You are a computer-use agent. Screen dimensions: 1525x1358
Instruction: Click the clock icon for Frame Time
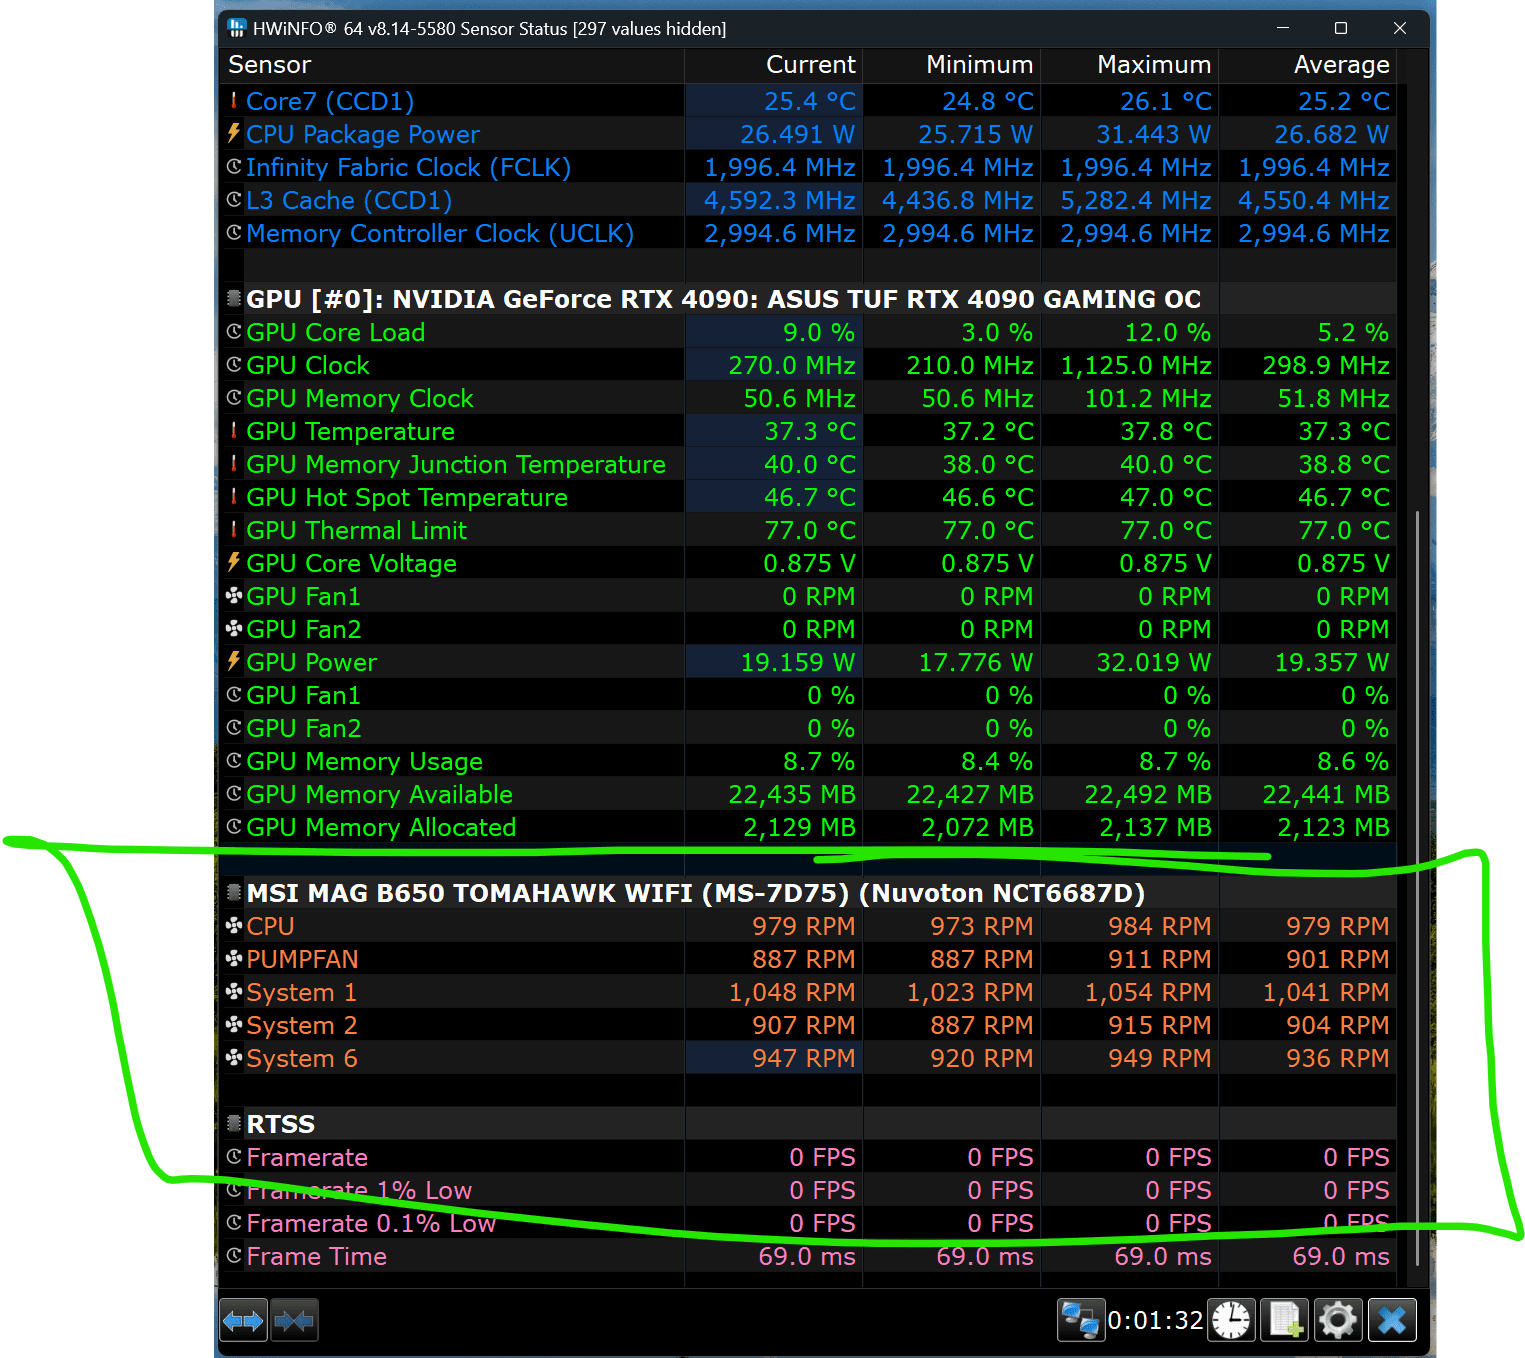click(x=234, y=1255)
